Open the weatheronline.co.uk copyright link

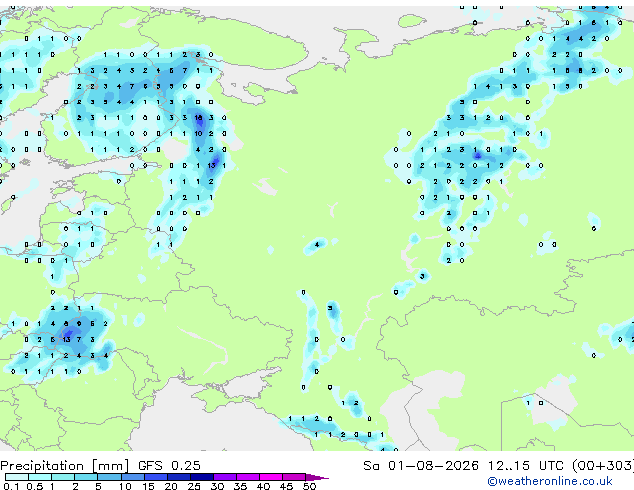pyautogui.click(x=549, y=481)
